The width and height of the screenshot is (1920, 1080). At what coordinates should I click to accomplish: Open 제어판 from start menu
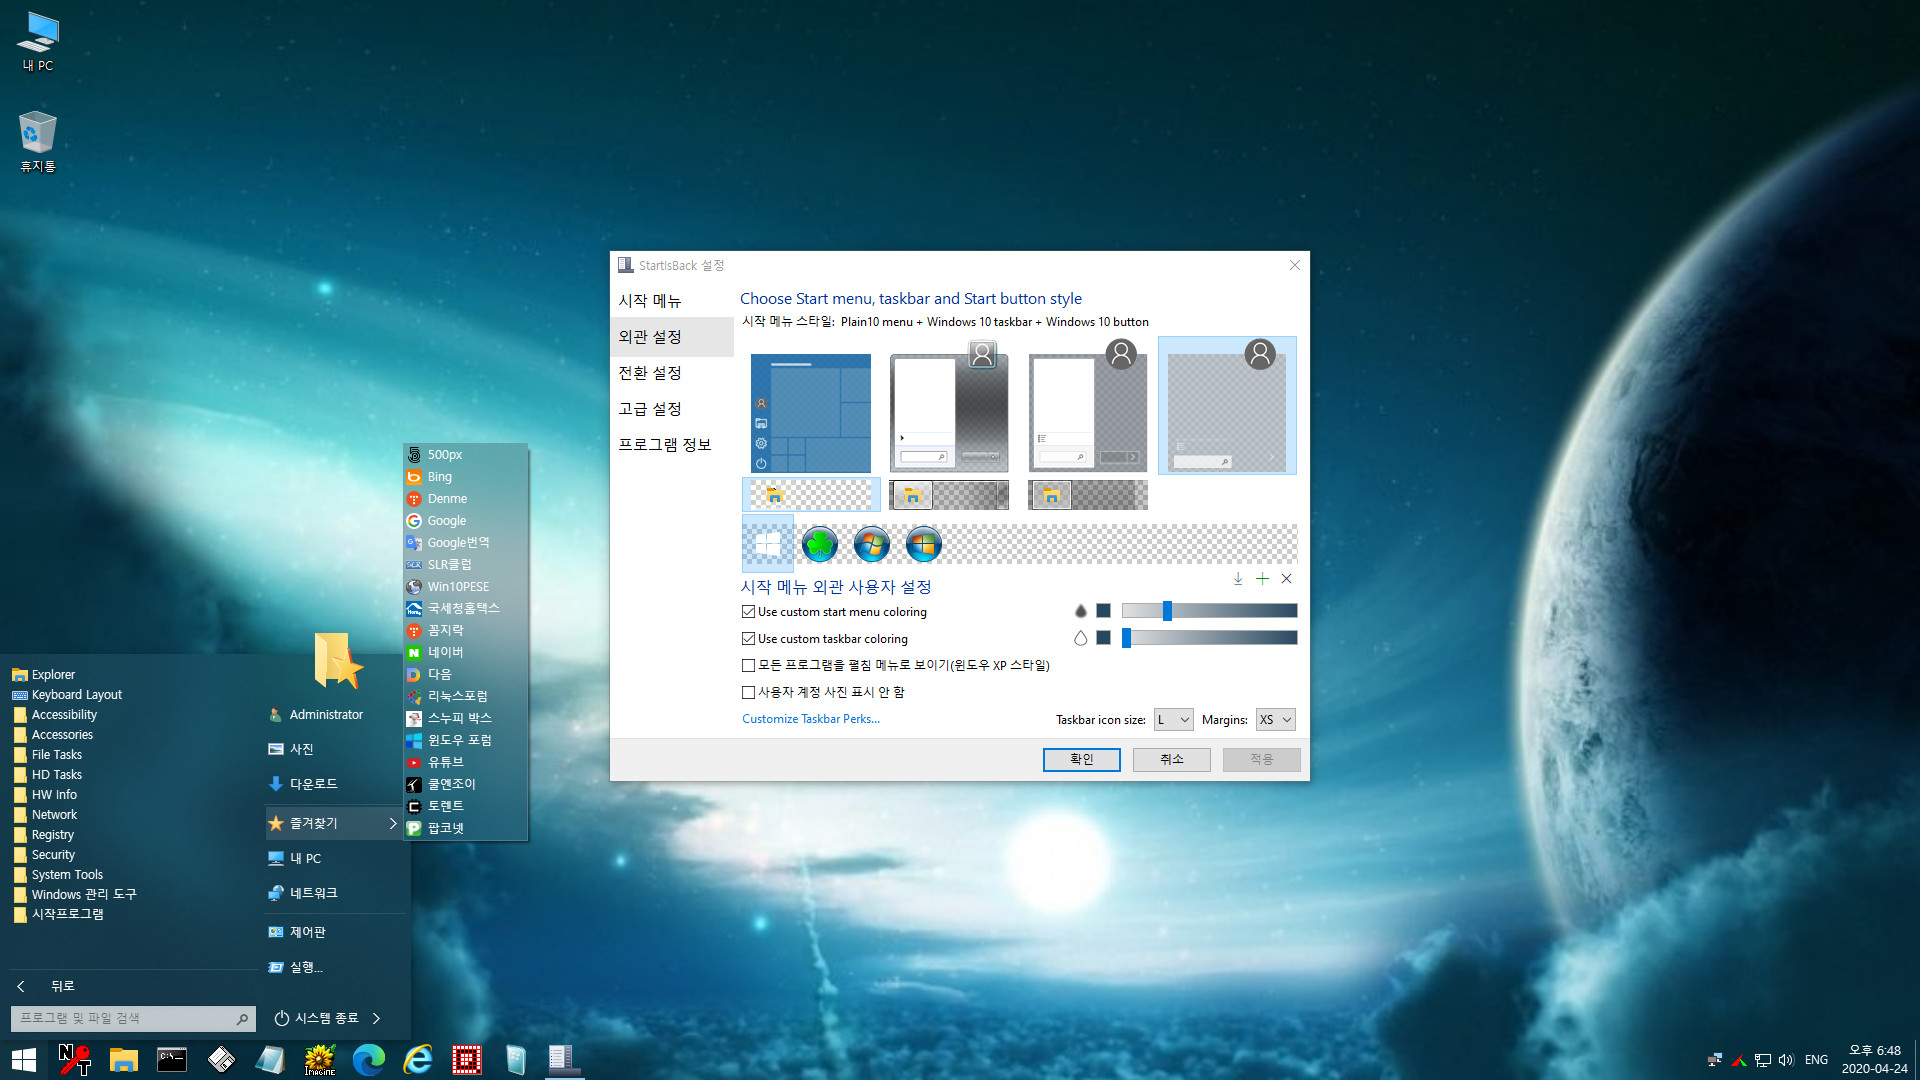[x=335, y=932]
